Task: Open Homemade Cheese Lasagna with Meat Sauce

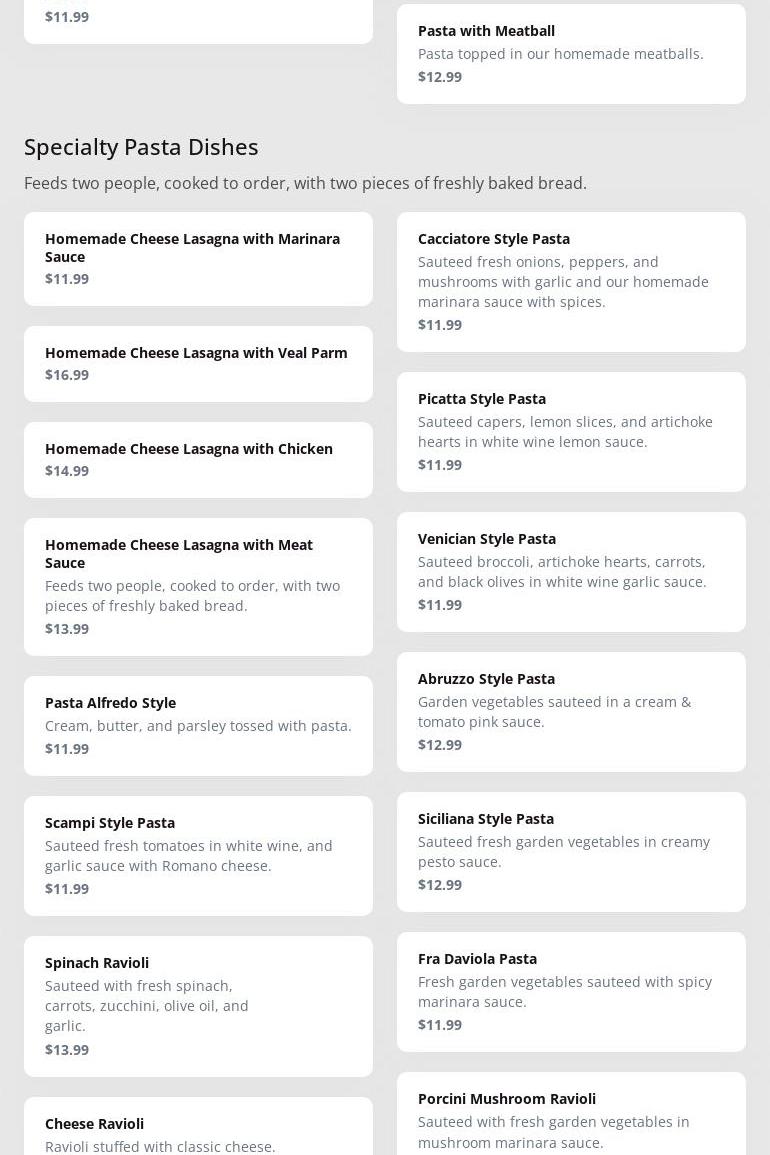Action: pyautogui.click(x=198, y=586)
